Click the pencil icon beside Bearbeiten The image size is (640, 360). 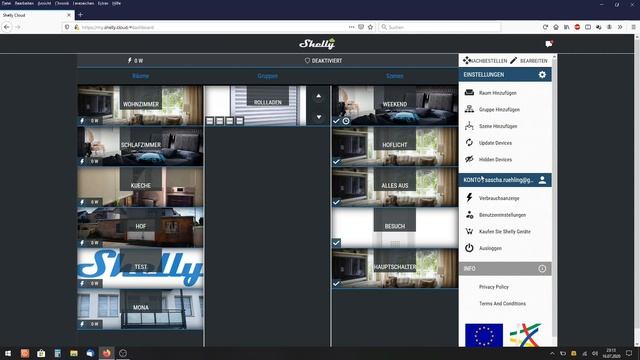pyautogui.click(x=513, y=60)
